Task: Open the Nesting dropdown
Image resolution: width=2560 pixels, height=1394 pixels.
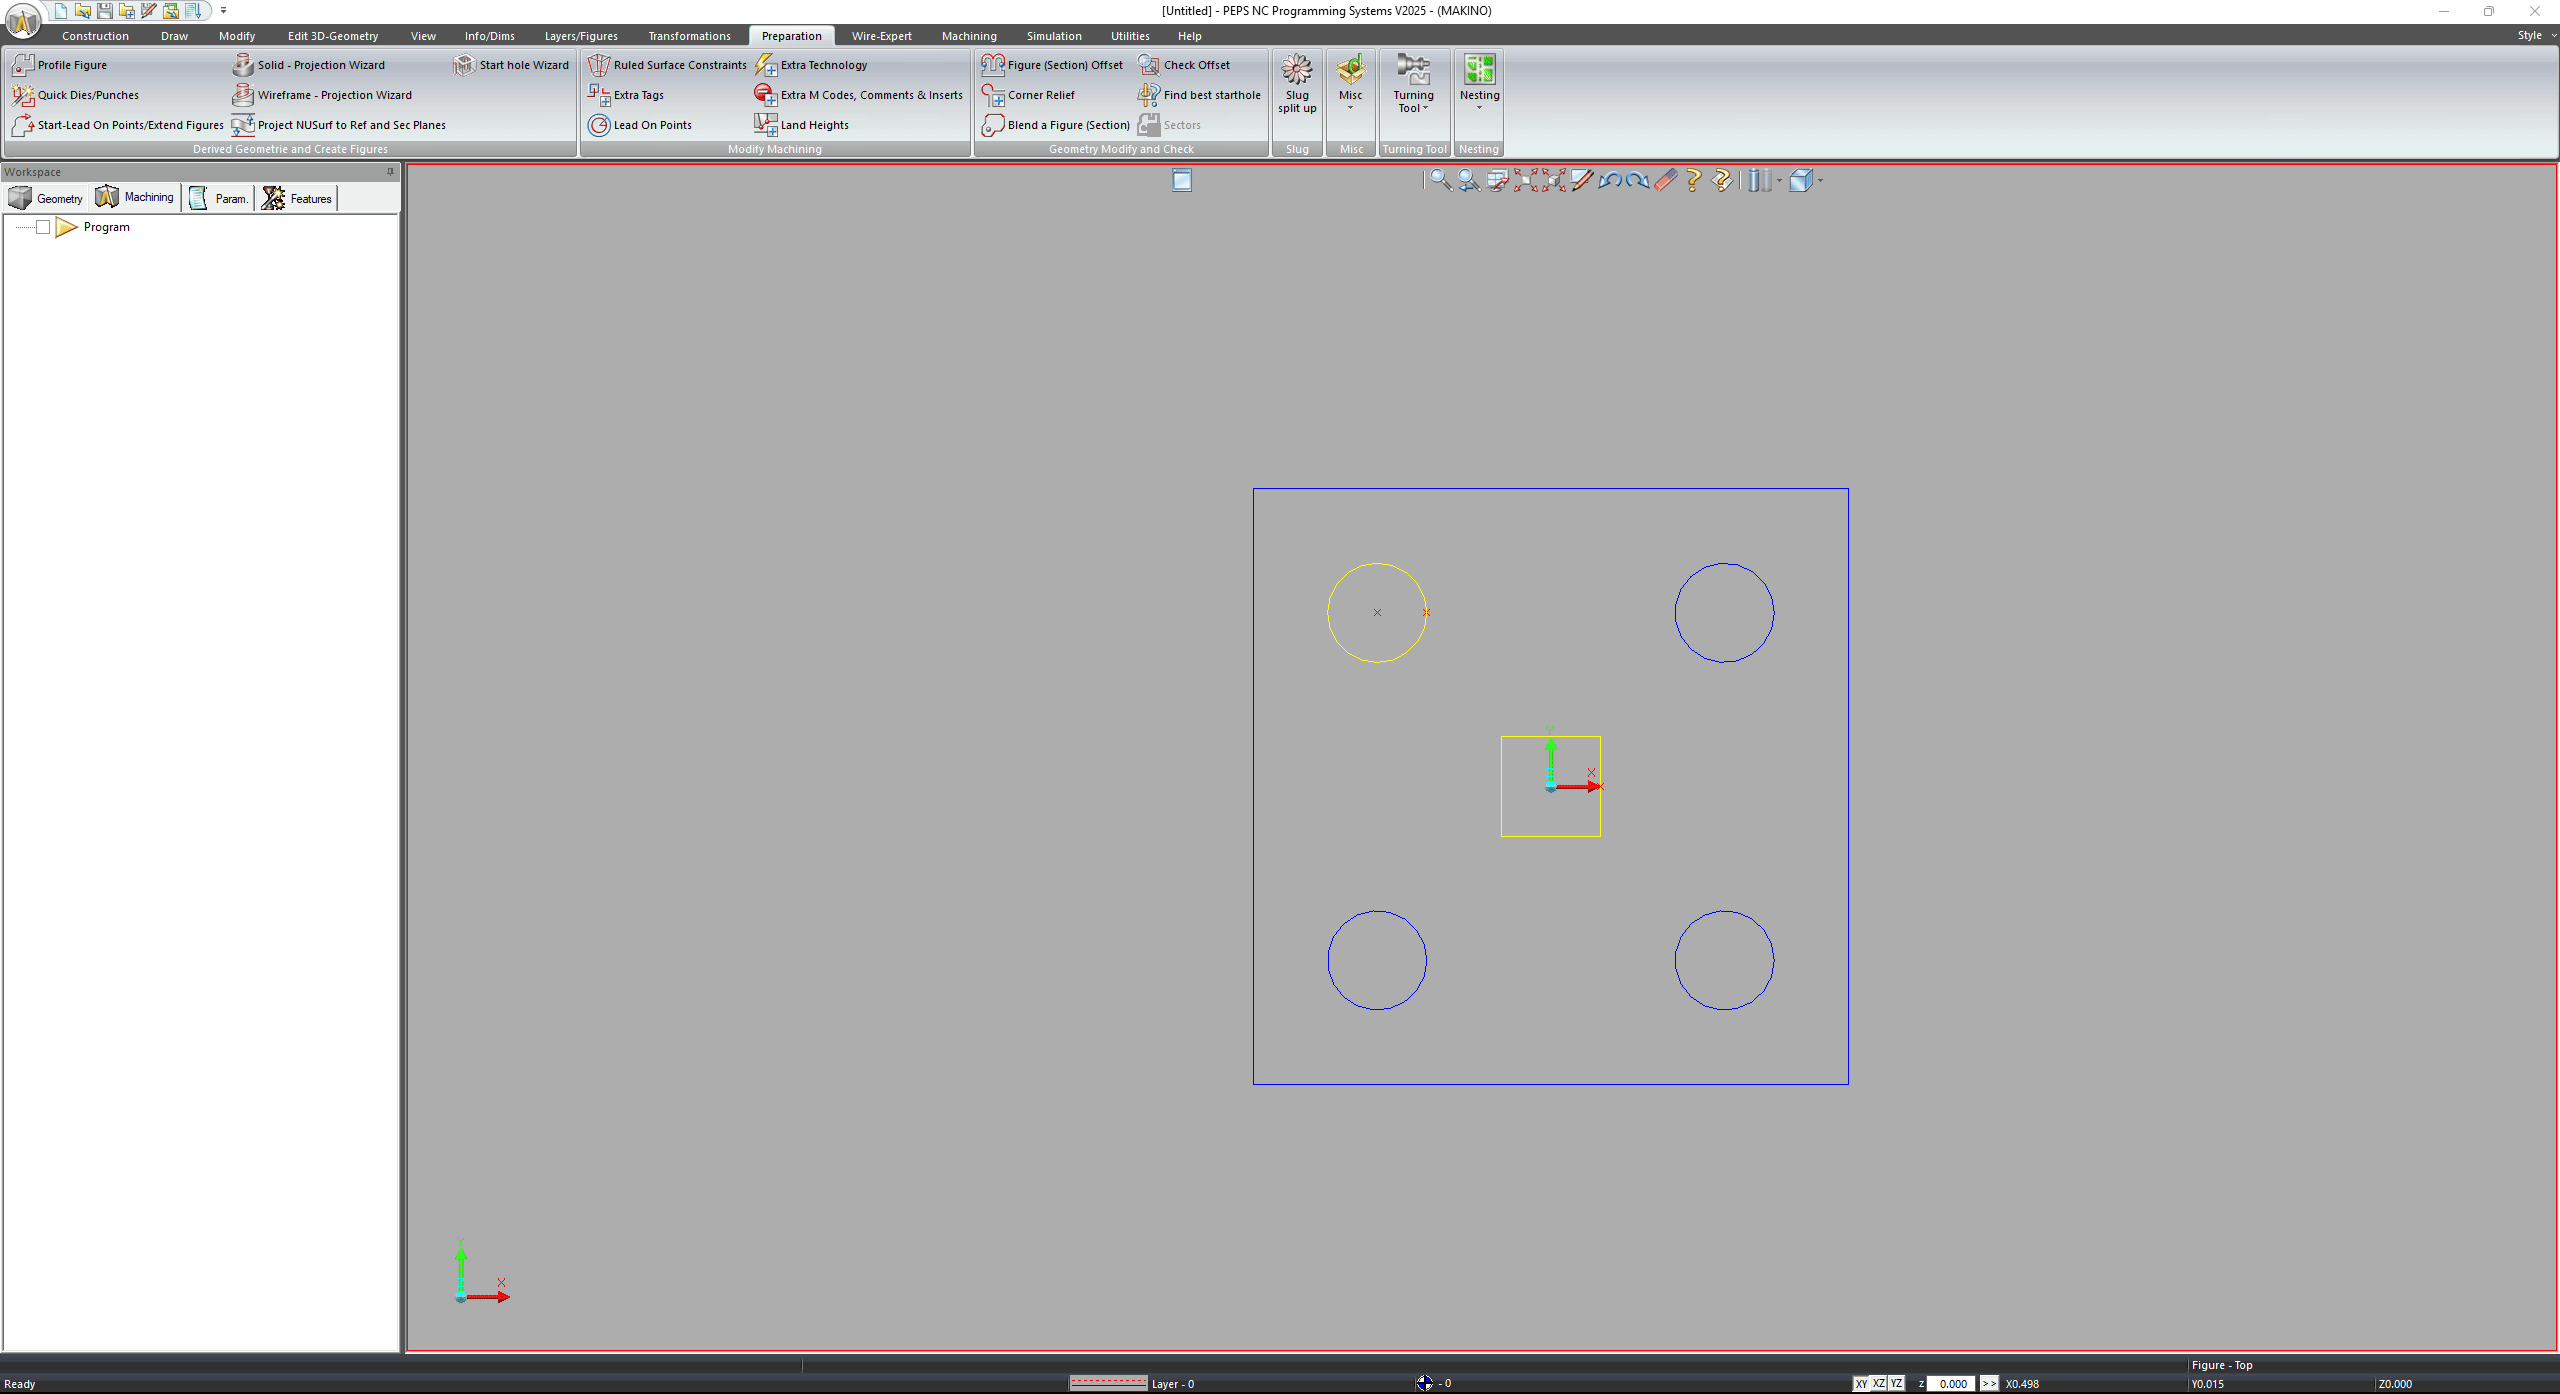Action: [x=1479, y=107]
